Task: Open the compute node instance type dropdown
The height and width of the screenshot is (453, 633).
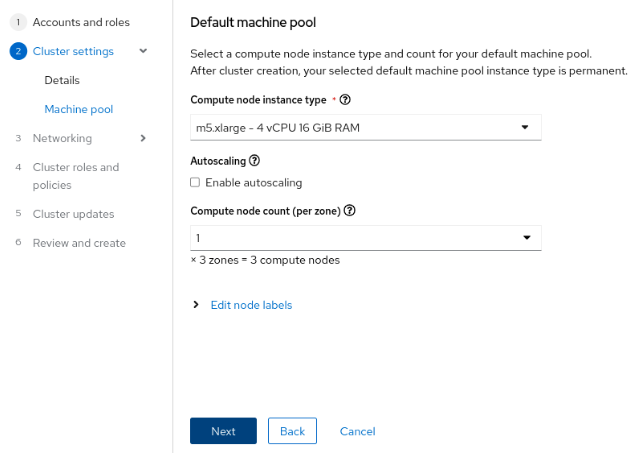Action: pyautogui.click(x=366, y=128)
